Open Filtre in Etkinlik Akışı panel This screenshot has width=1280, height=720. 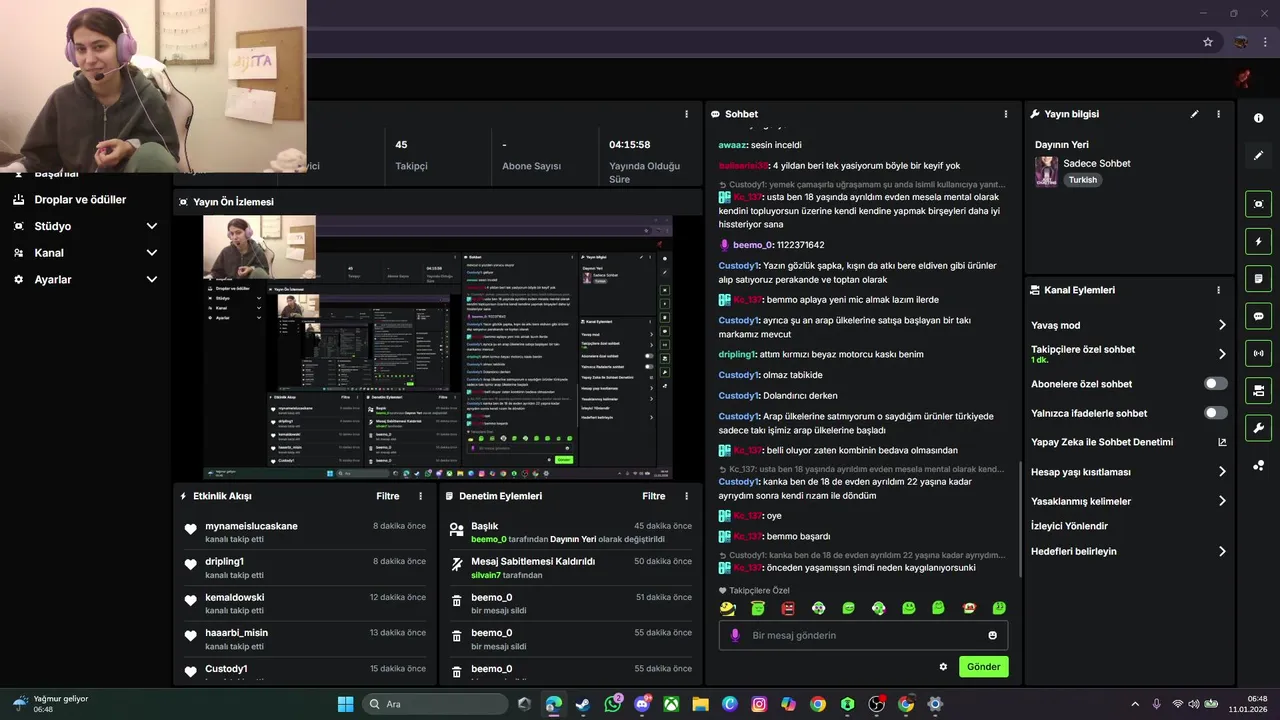(388, 496)
